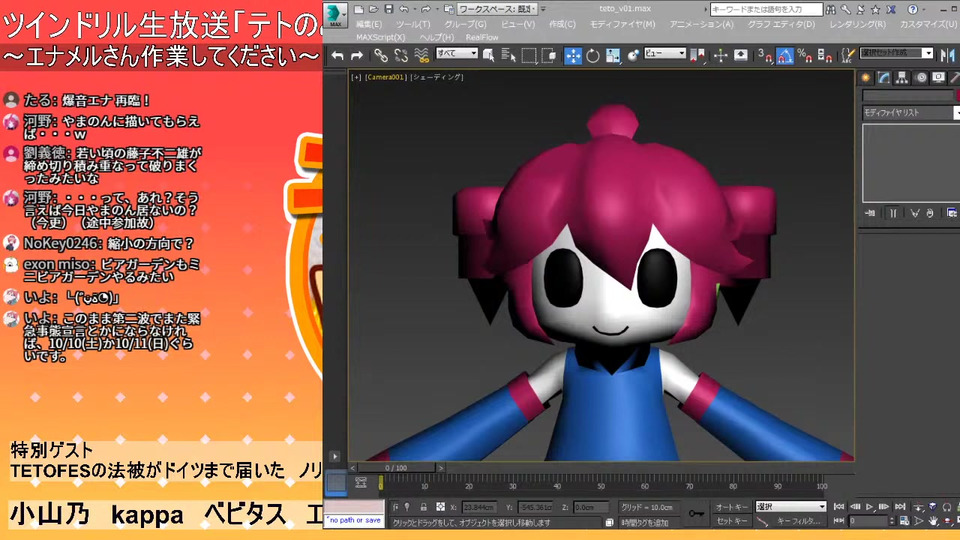Switch to the Motion command panel tab
This screenshot has height=540, width=960.
[x=920, y=78]
